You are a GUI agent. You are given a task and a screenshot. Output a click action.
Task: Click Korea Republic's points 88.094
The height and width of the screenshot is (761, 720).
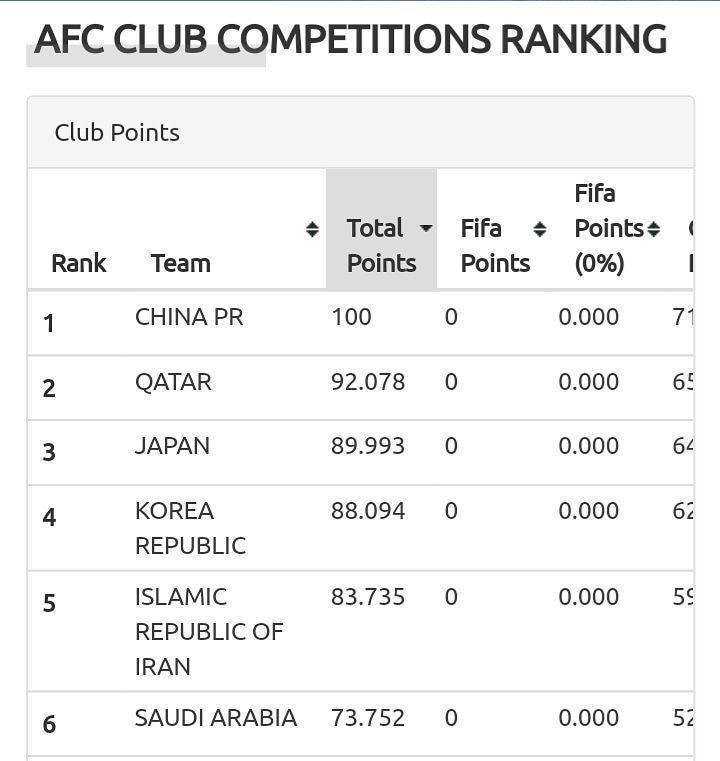368,511
